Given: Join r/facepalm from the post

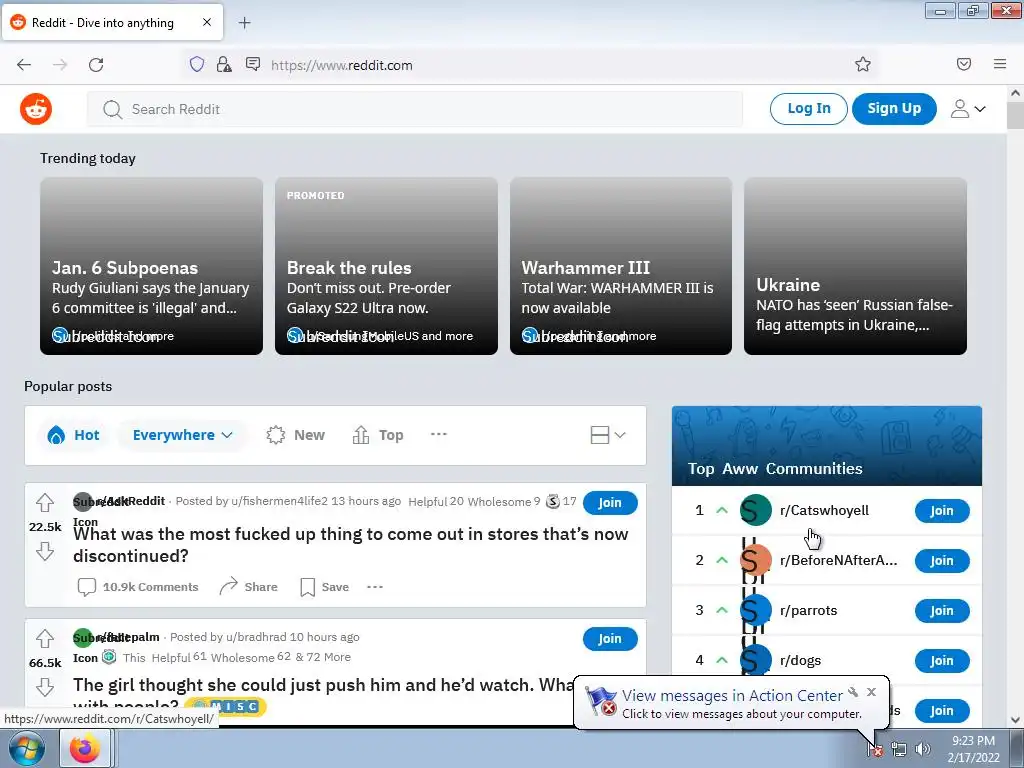Looking at the screenshot, I should [x=610, y=639].
